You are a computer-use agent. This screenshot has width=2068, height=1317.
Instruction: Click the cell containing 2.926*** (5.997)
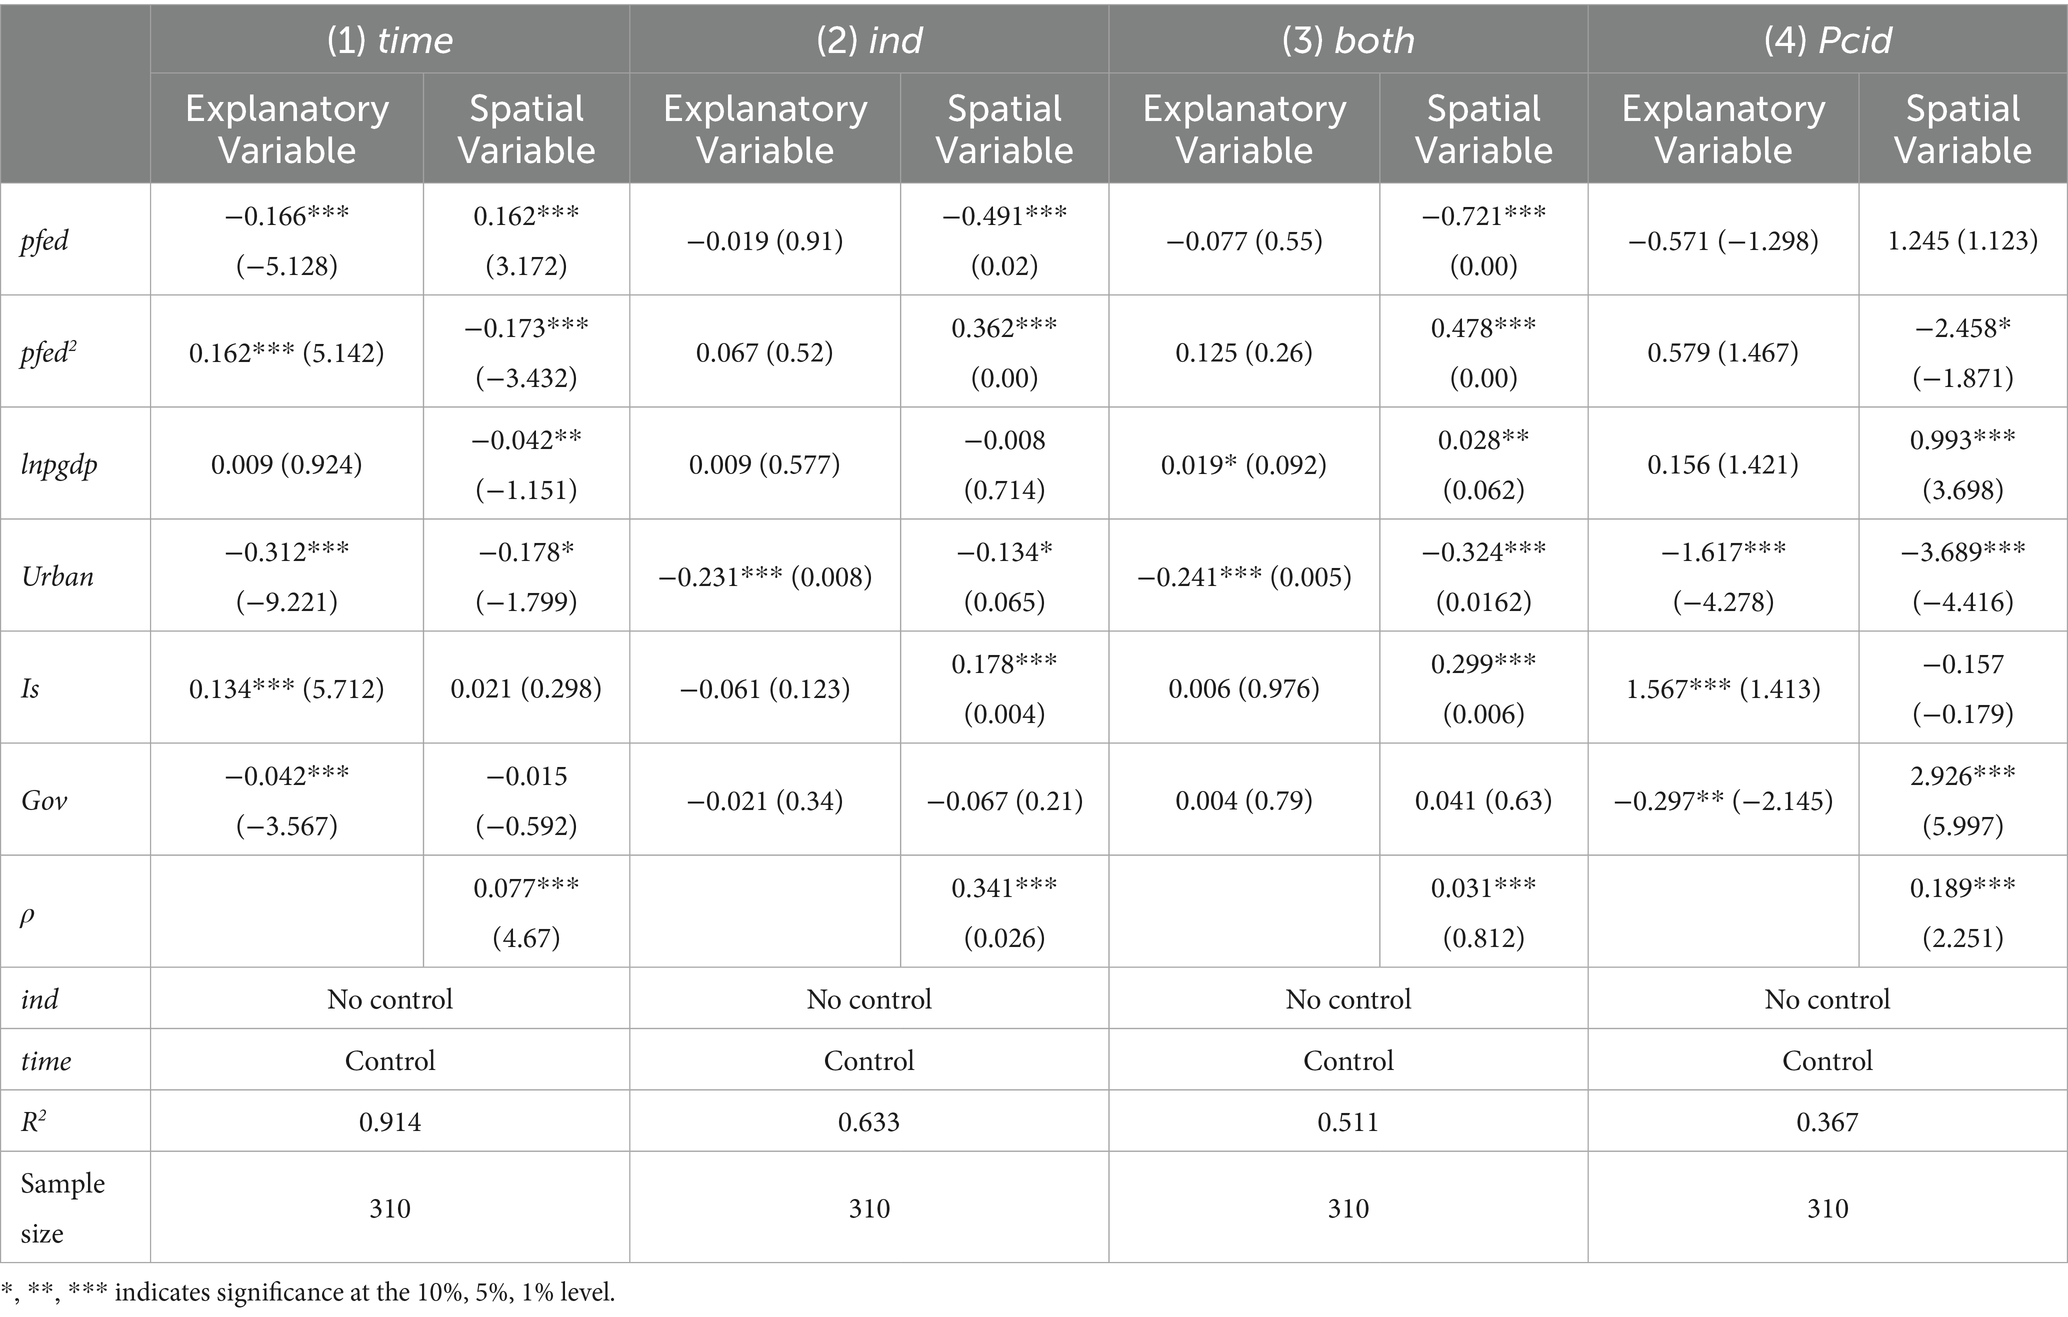(x=1962, y=800)
